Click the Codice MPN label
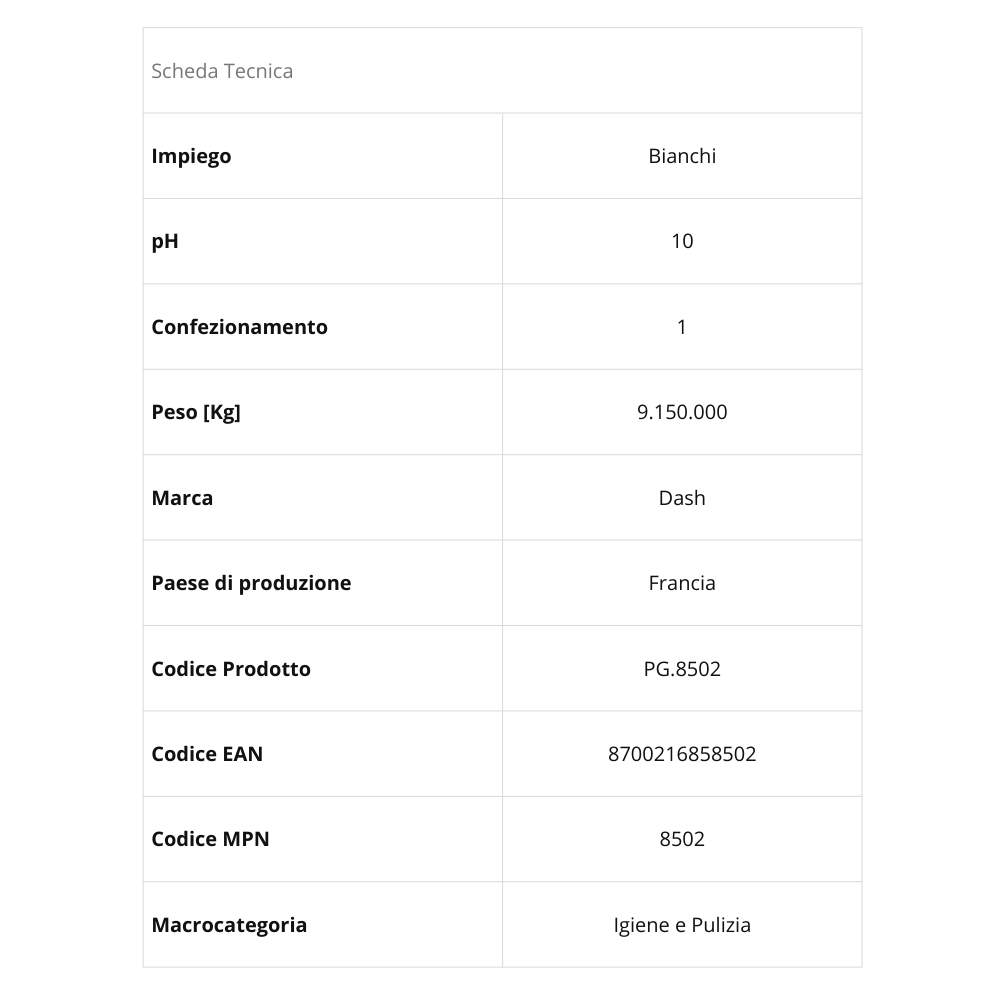Image resolution: width=1000 pixels, height=1000 pixels. 210,839
